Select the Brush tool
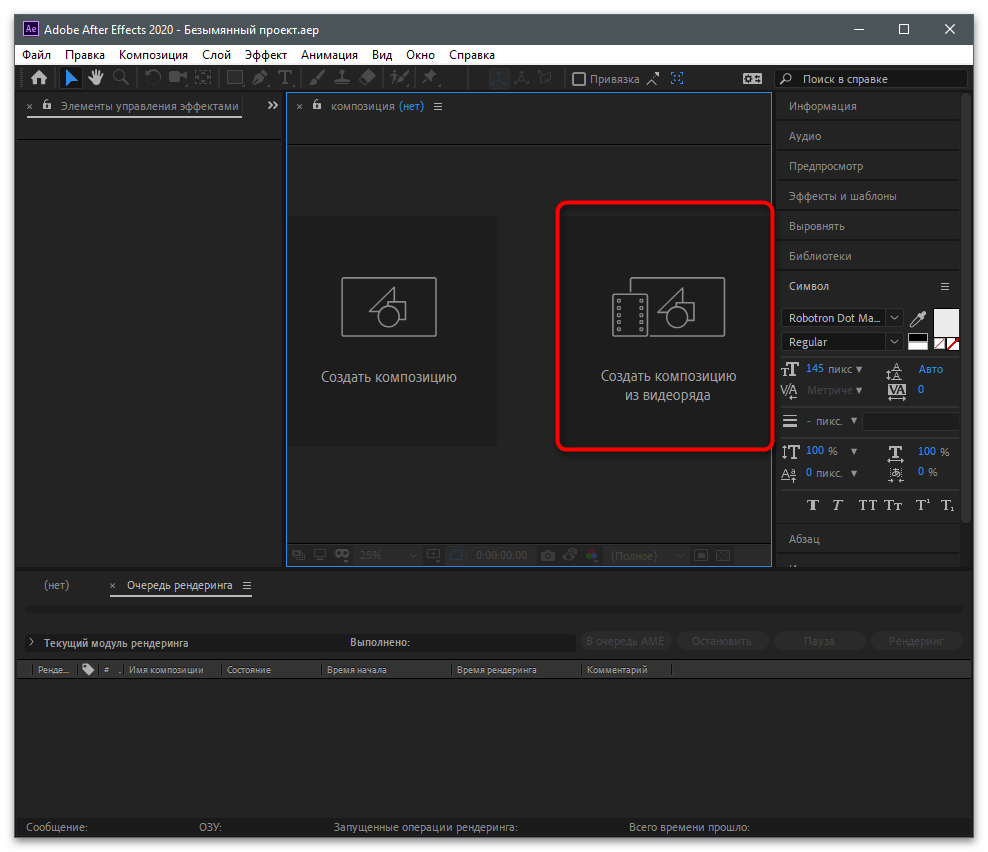The height and width of the screenshot is (852, 988). [315, 78]
